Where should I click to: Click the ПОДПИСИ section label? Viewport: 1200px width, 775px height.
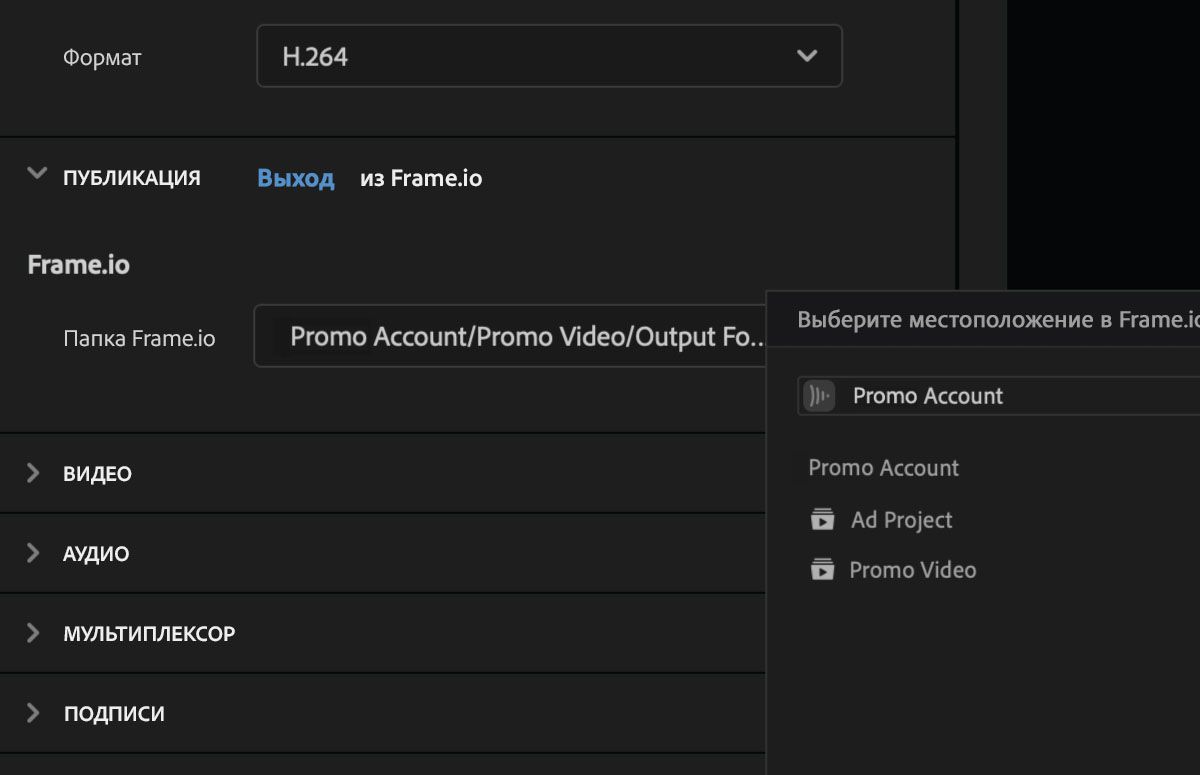tap(114, 714)
